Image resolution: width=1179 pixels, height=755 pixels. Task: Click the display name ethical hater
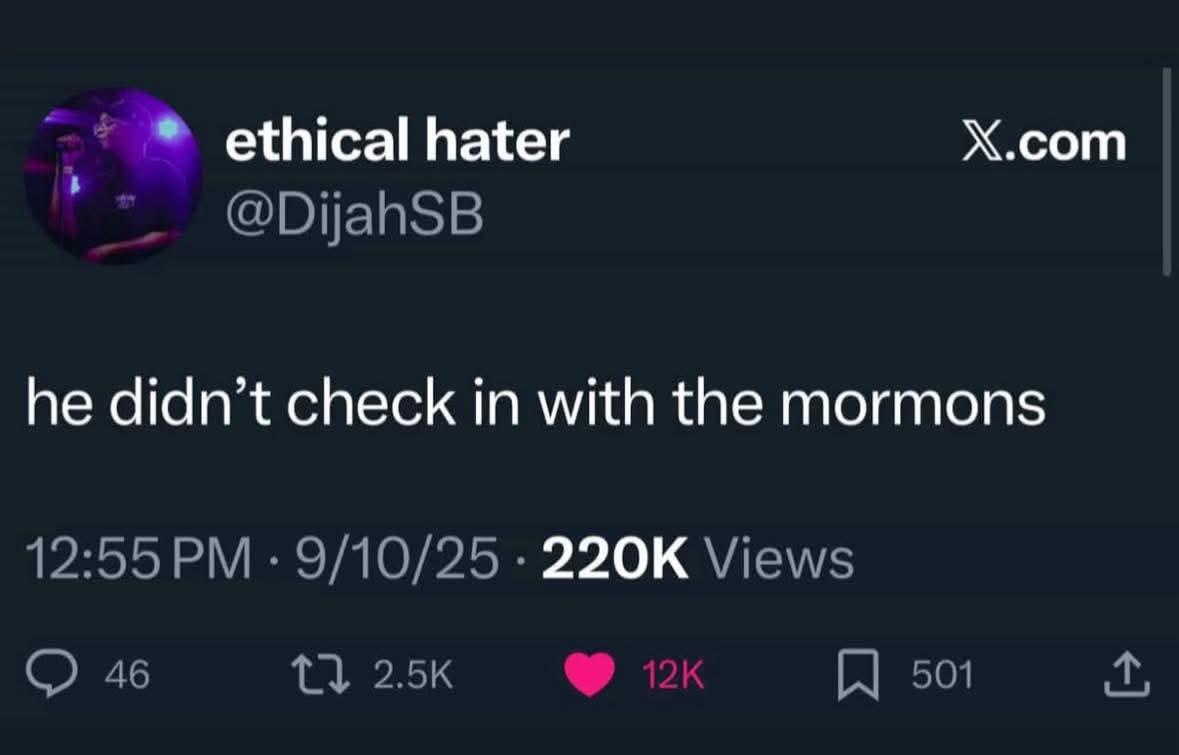(x=397, y=140)
